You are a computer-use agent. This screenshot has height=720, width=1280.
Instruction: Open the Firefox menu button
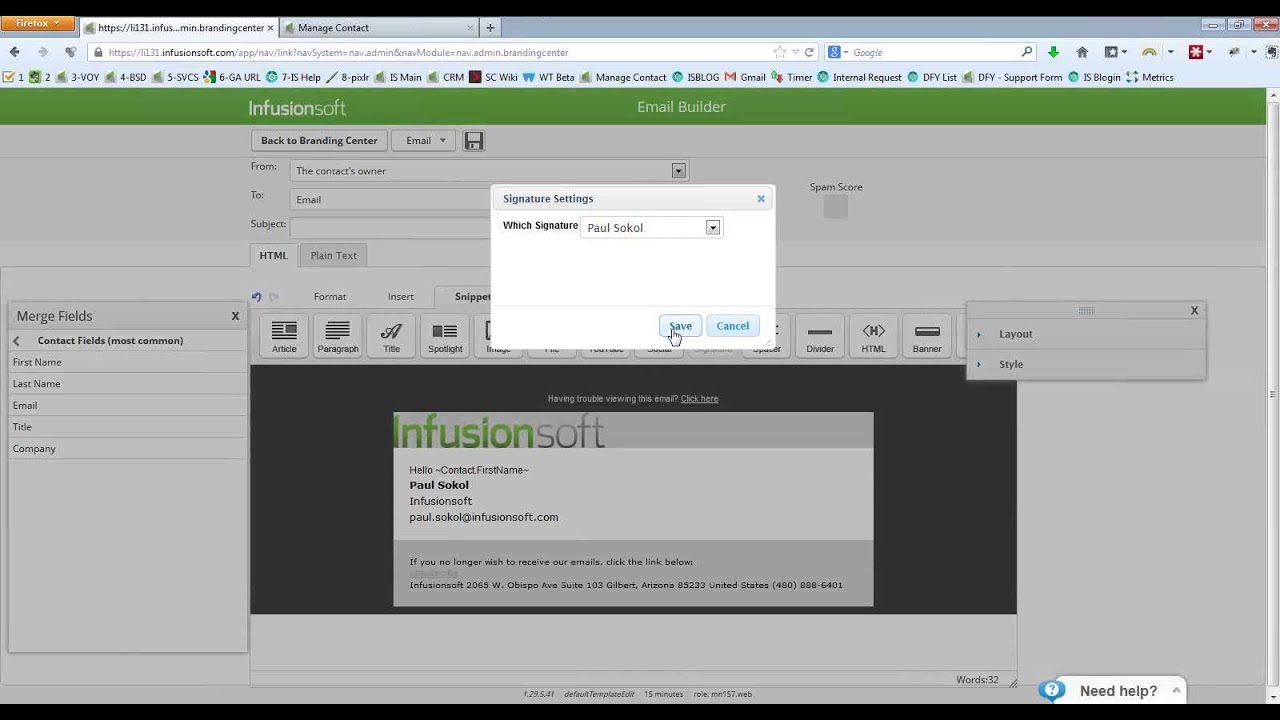click(x=38, y=22)
